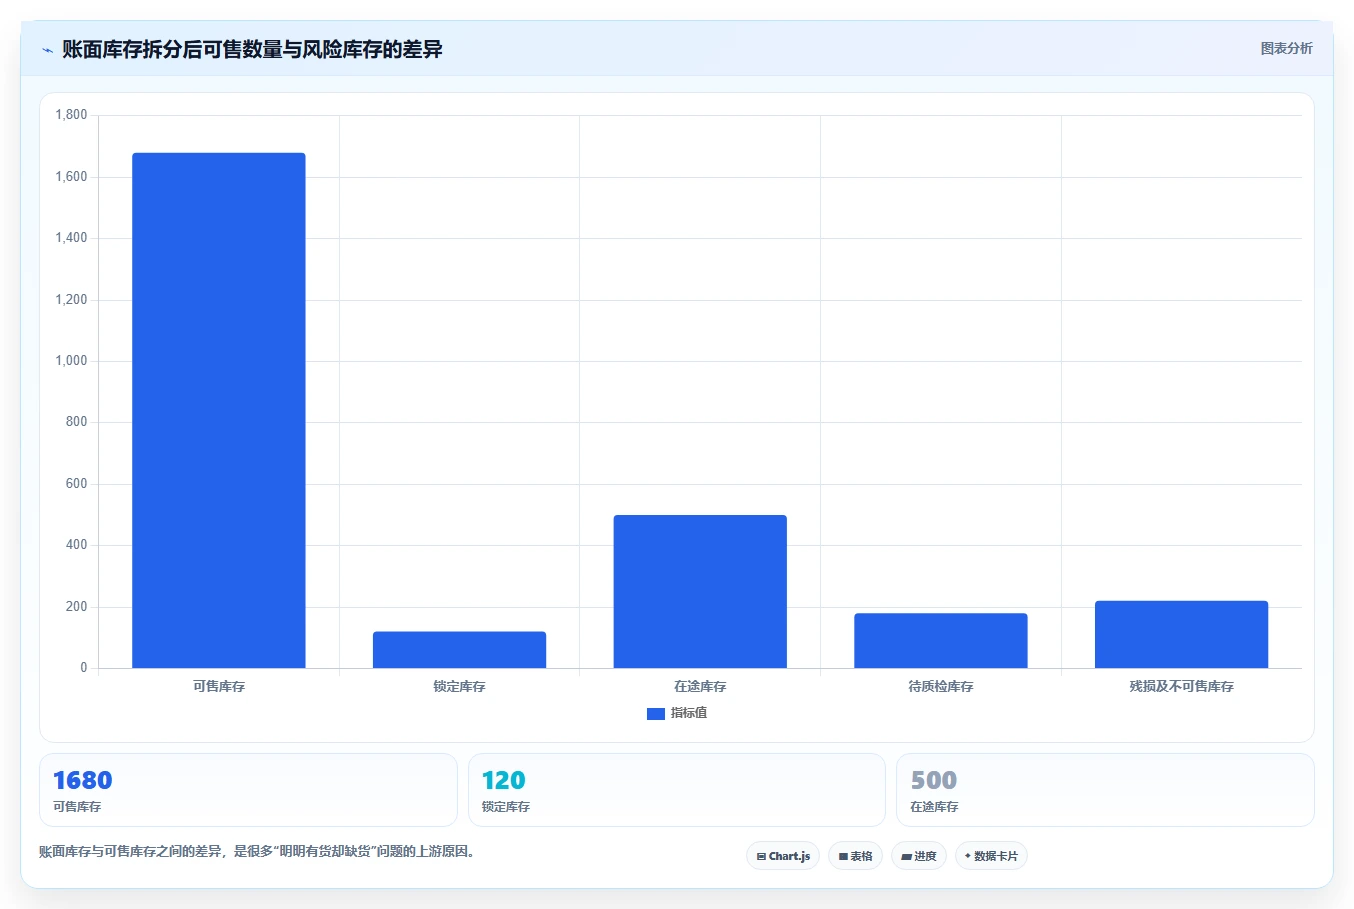The height and width of the screenshot is (909, 1354).
Task: Click the 可售库存 bar in the chart
Action: (x=219, y=410)
